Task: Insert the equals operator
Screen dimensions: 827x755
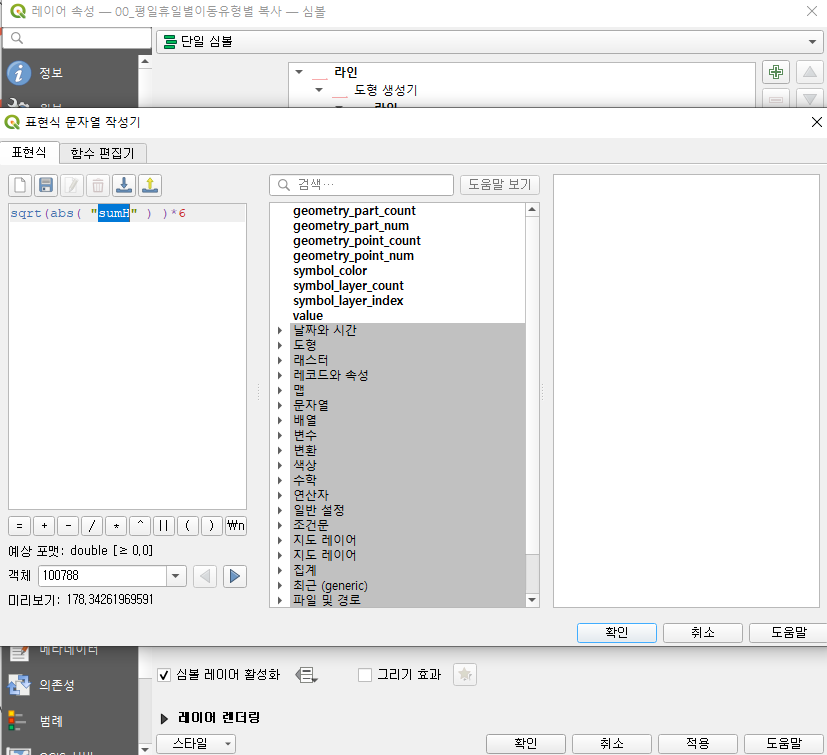Action: [20, 526]
